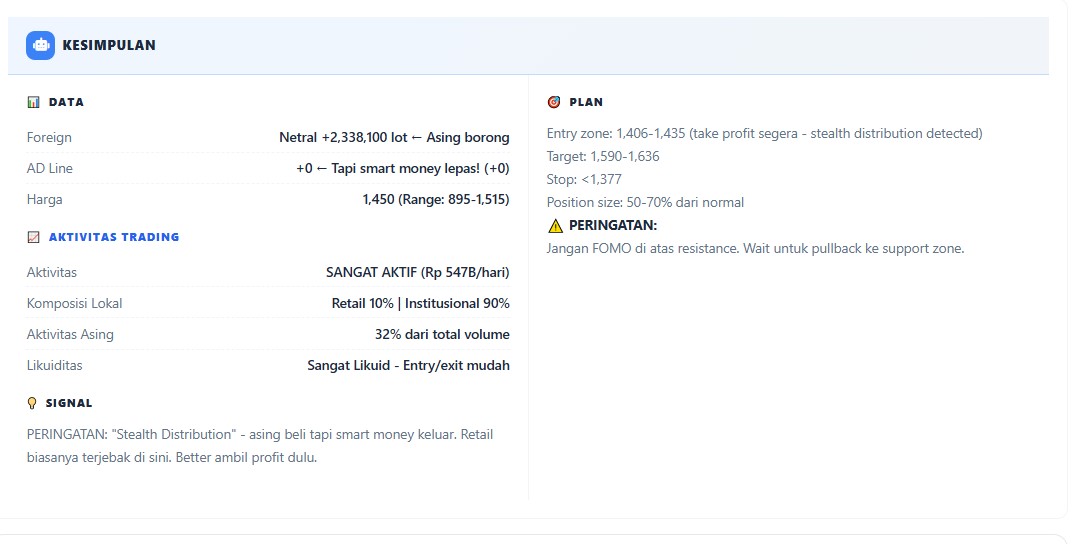Click the Entry zone 1,406-1,435 line
This screenshot has height=544, width=1074.
point(764,133)
